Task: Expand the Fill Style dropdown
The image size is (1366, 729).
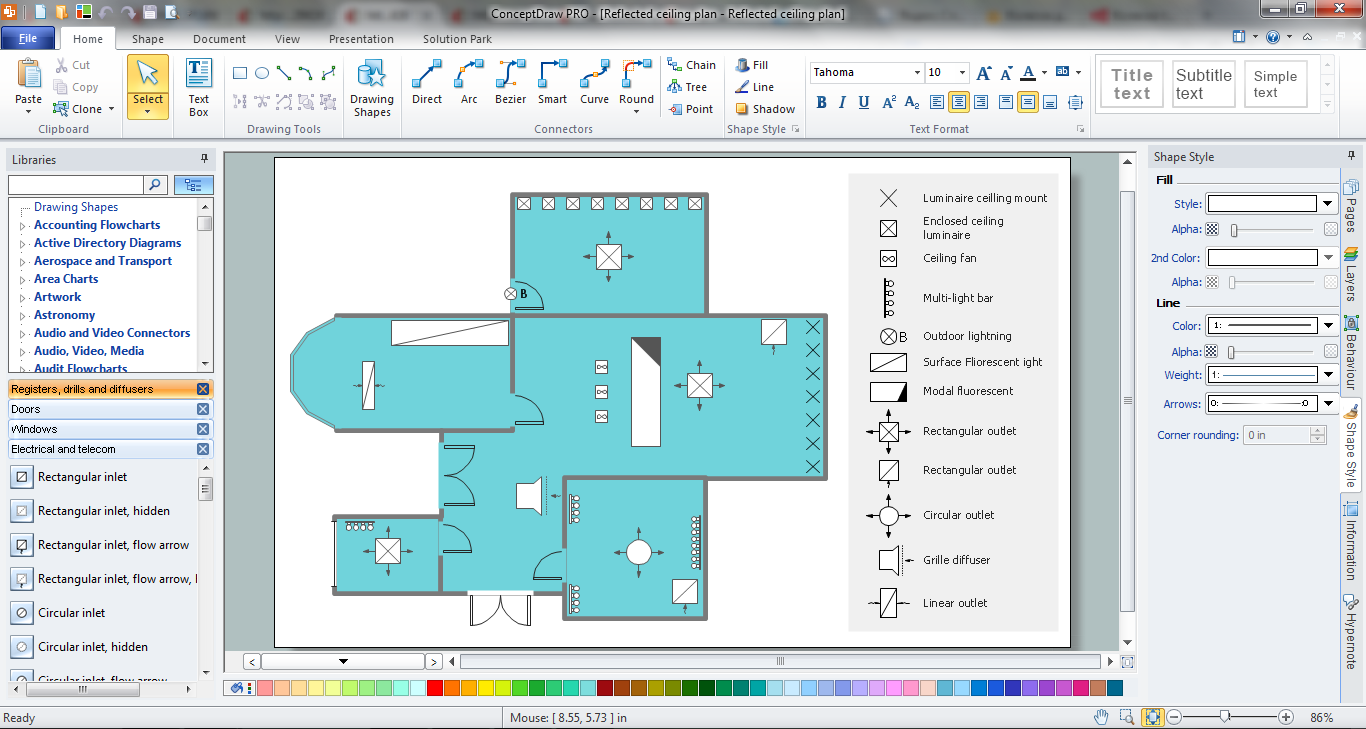Action: [1328, 204]
